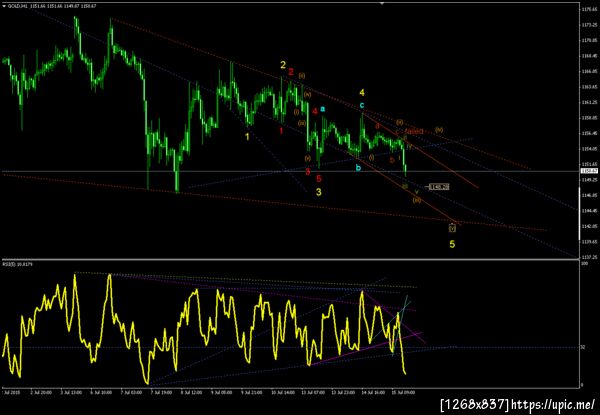This screenshot has width=600, height=415.
Task: Click the '9 Jul 21:00' time axis label
Action: (x=251, y=392)
